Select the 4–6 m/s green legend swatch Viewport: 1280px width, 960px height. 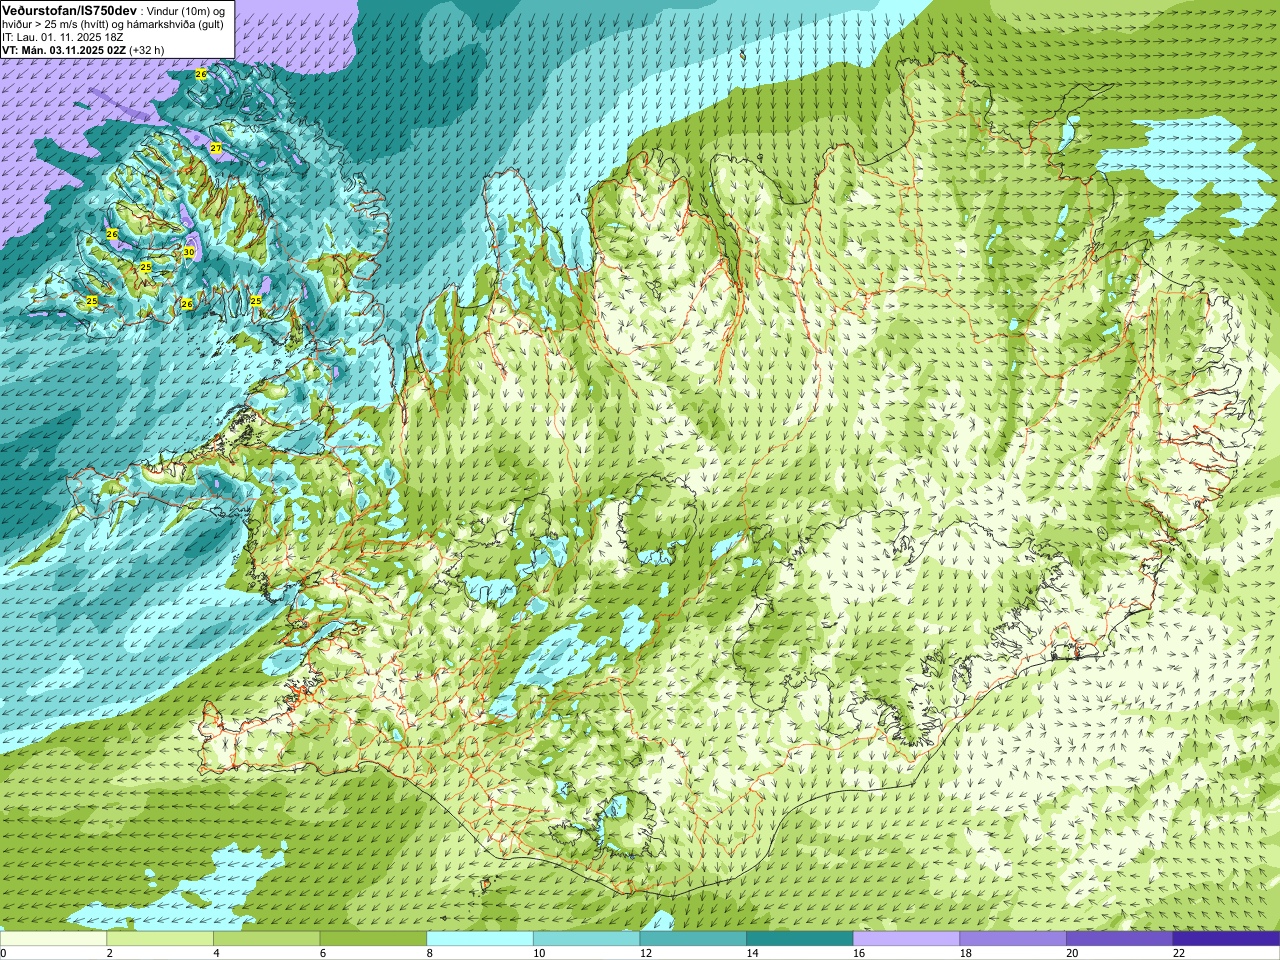pos(266,938)
